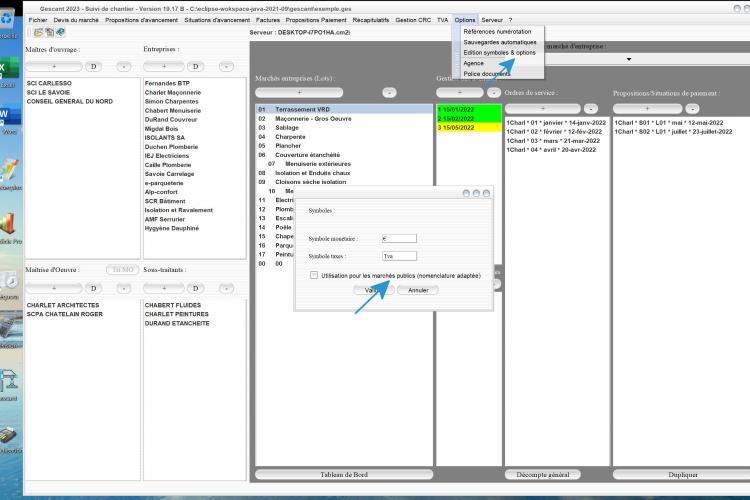The height and width of the screenshot is (500, 750).
Task: Select the yellow 3 15/05/2022 entry
Action: coord(469,128)
